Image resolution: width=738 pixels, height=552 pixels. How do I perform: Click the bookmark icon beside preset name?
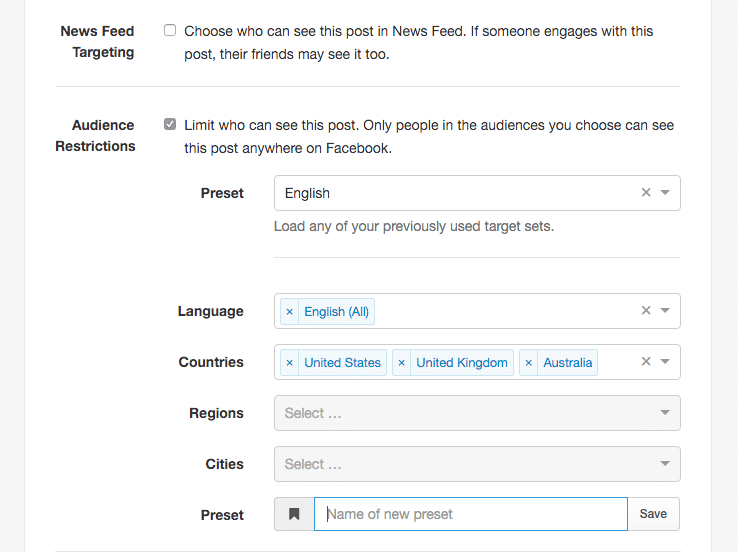[294, 514]
